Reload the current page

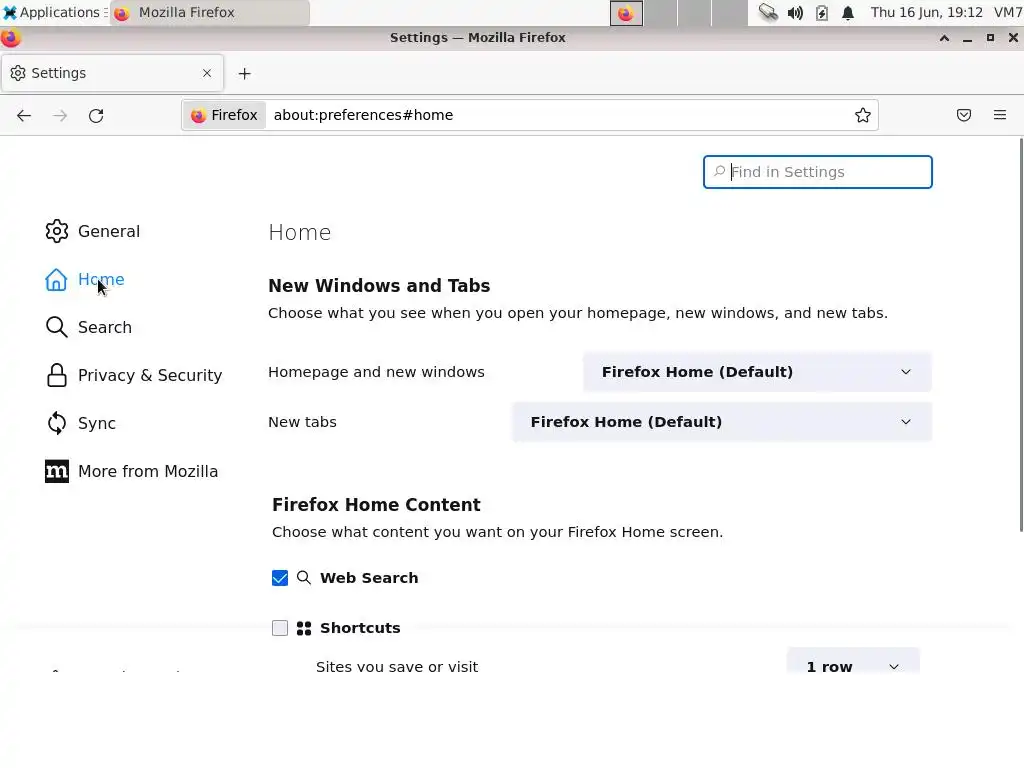(x=96, y=116)
